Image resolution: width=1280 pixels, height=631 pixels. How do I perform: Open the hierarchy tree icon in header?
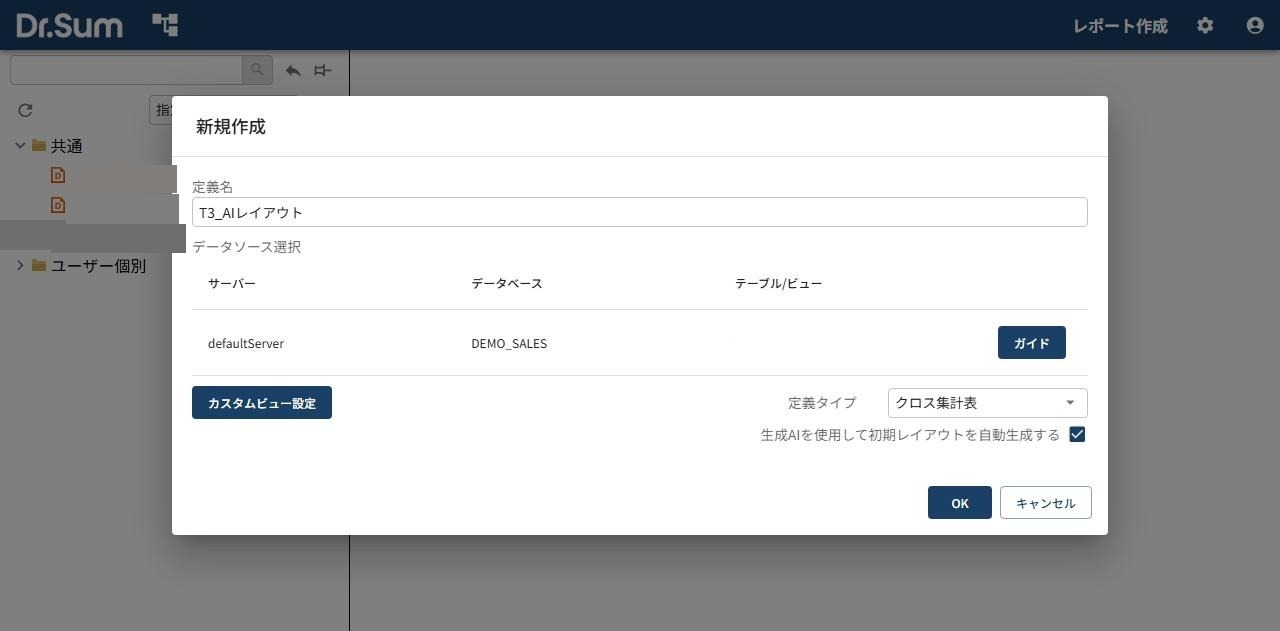pyautogui.click(x=165, y=24)
